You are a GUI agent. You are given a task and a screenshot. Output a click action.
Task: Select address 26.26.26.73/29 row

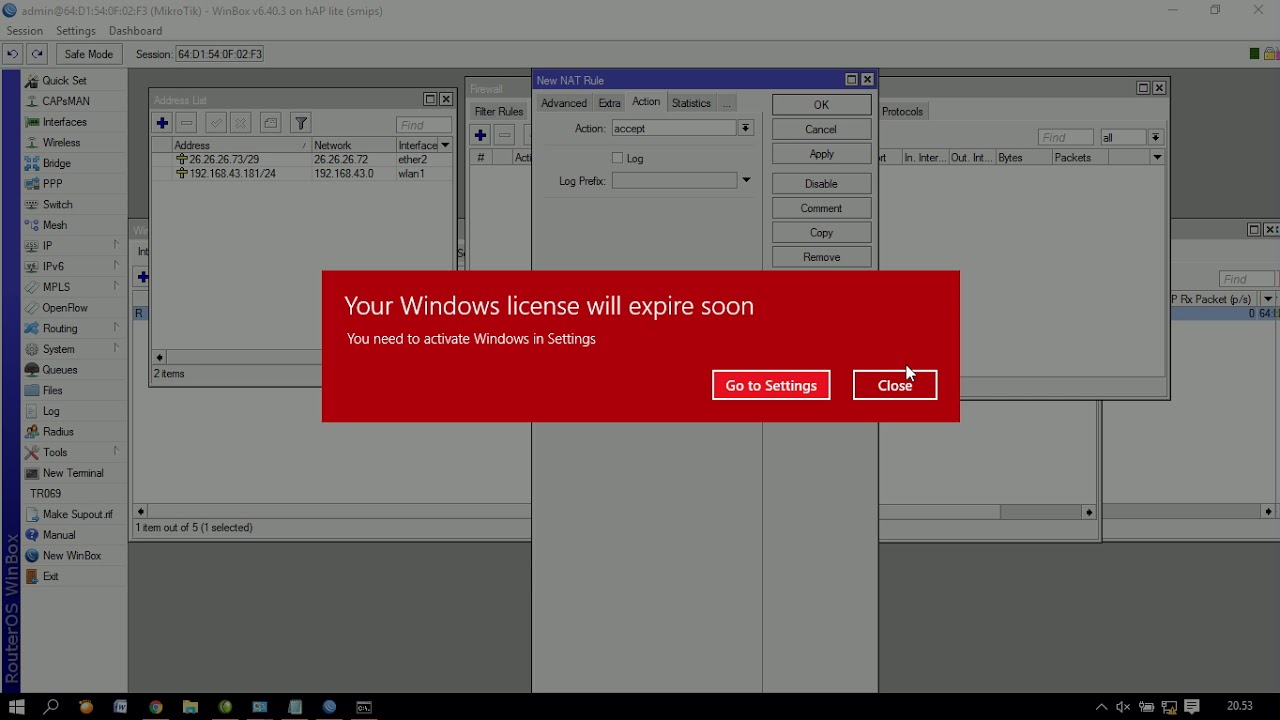(x=301, y=159)
